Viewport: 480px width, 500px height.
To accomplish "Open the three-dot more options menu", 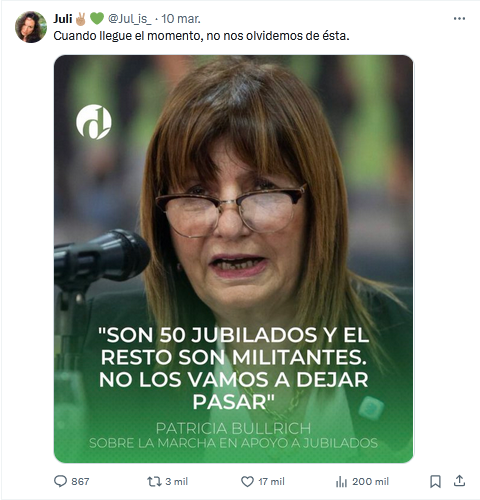I will [459, 19].
